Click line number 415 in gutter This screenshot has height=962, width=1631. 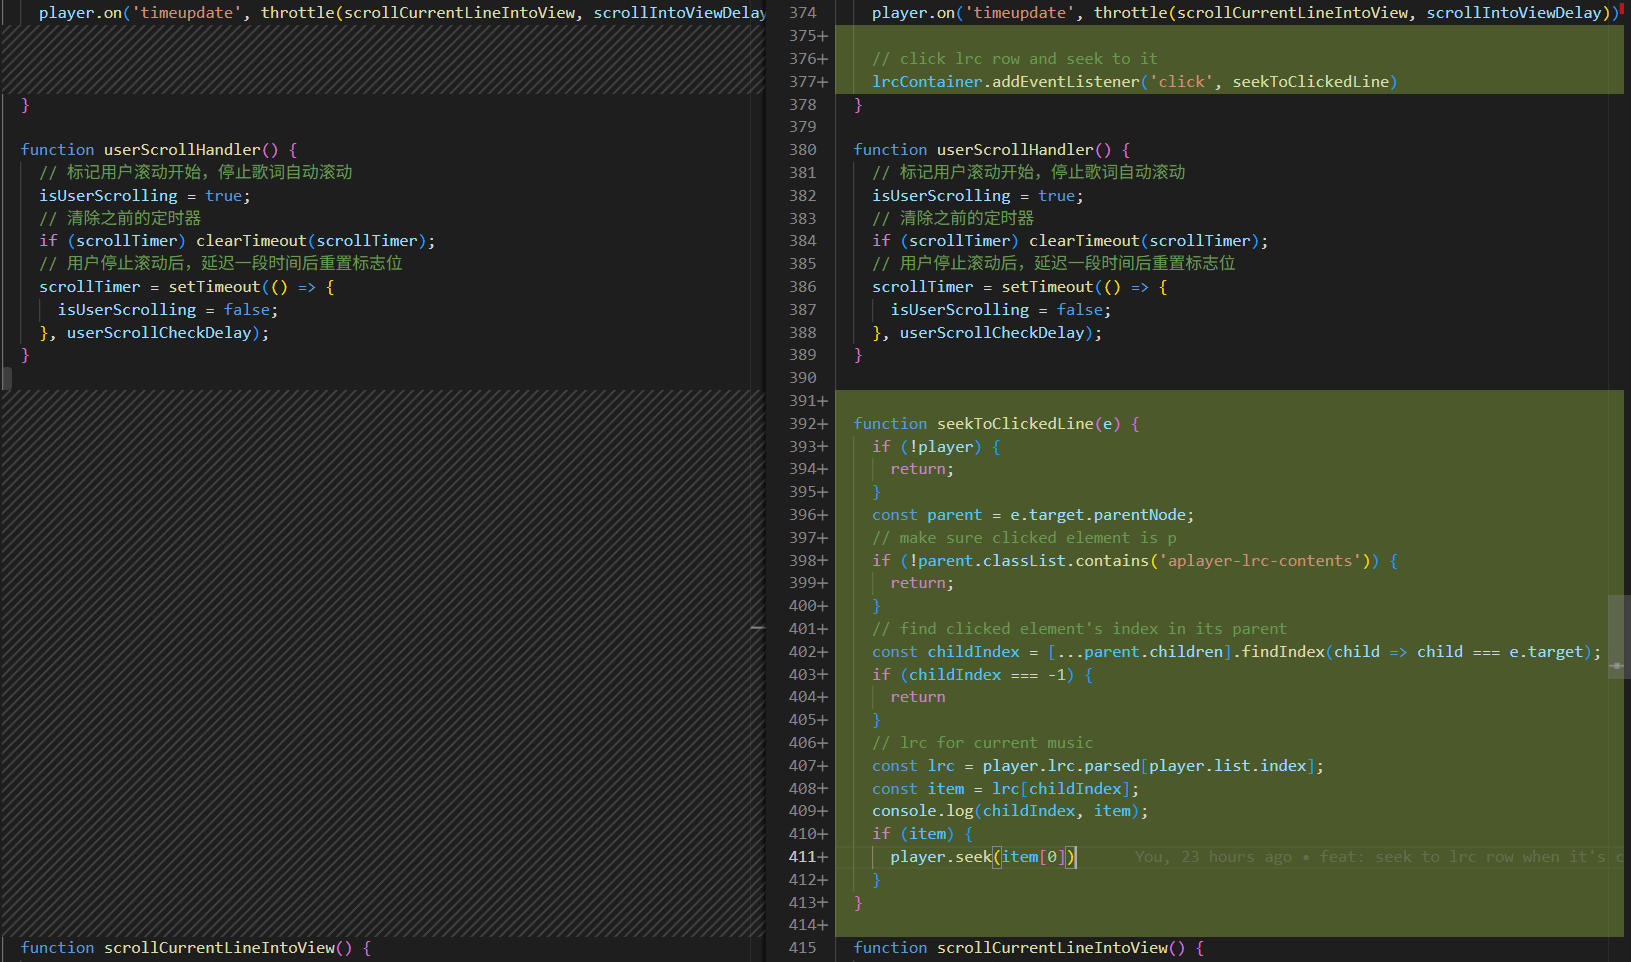802,948
